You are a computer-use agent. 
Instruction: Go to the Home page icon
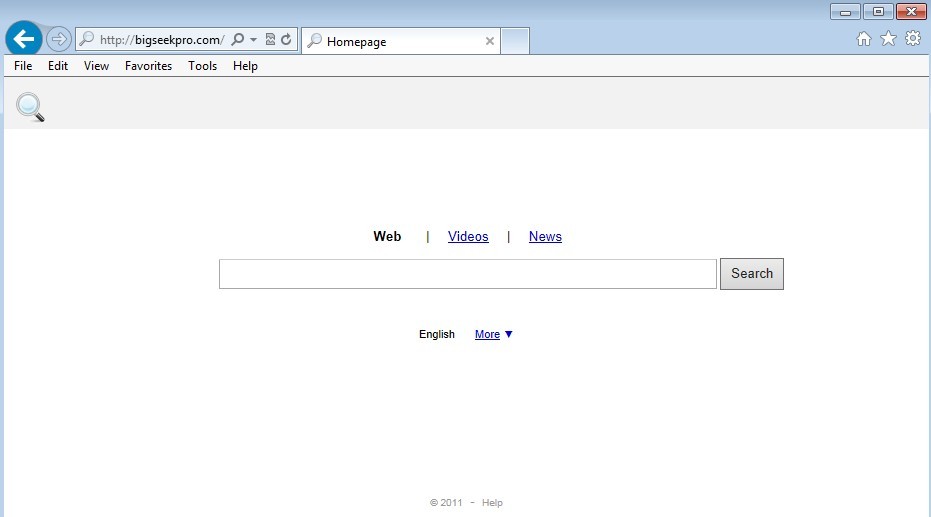(864, 39)
